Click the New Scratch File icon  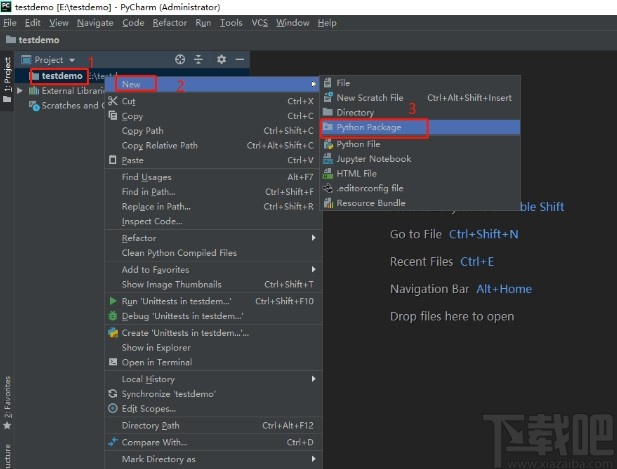pyautogui.click(x=328, y=97)
